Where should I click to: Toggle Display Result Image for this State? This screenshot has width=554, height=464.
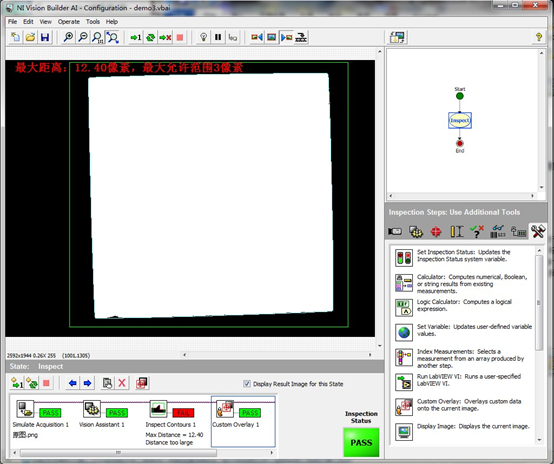pyautogui.click(x=247, y=384)
